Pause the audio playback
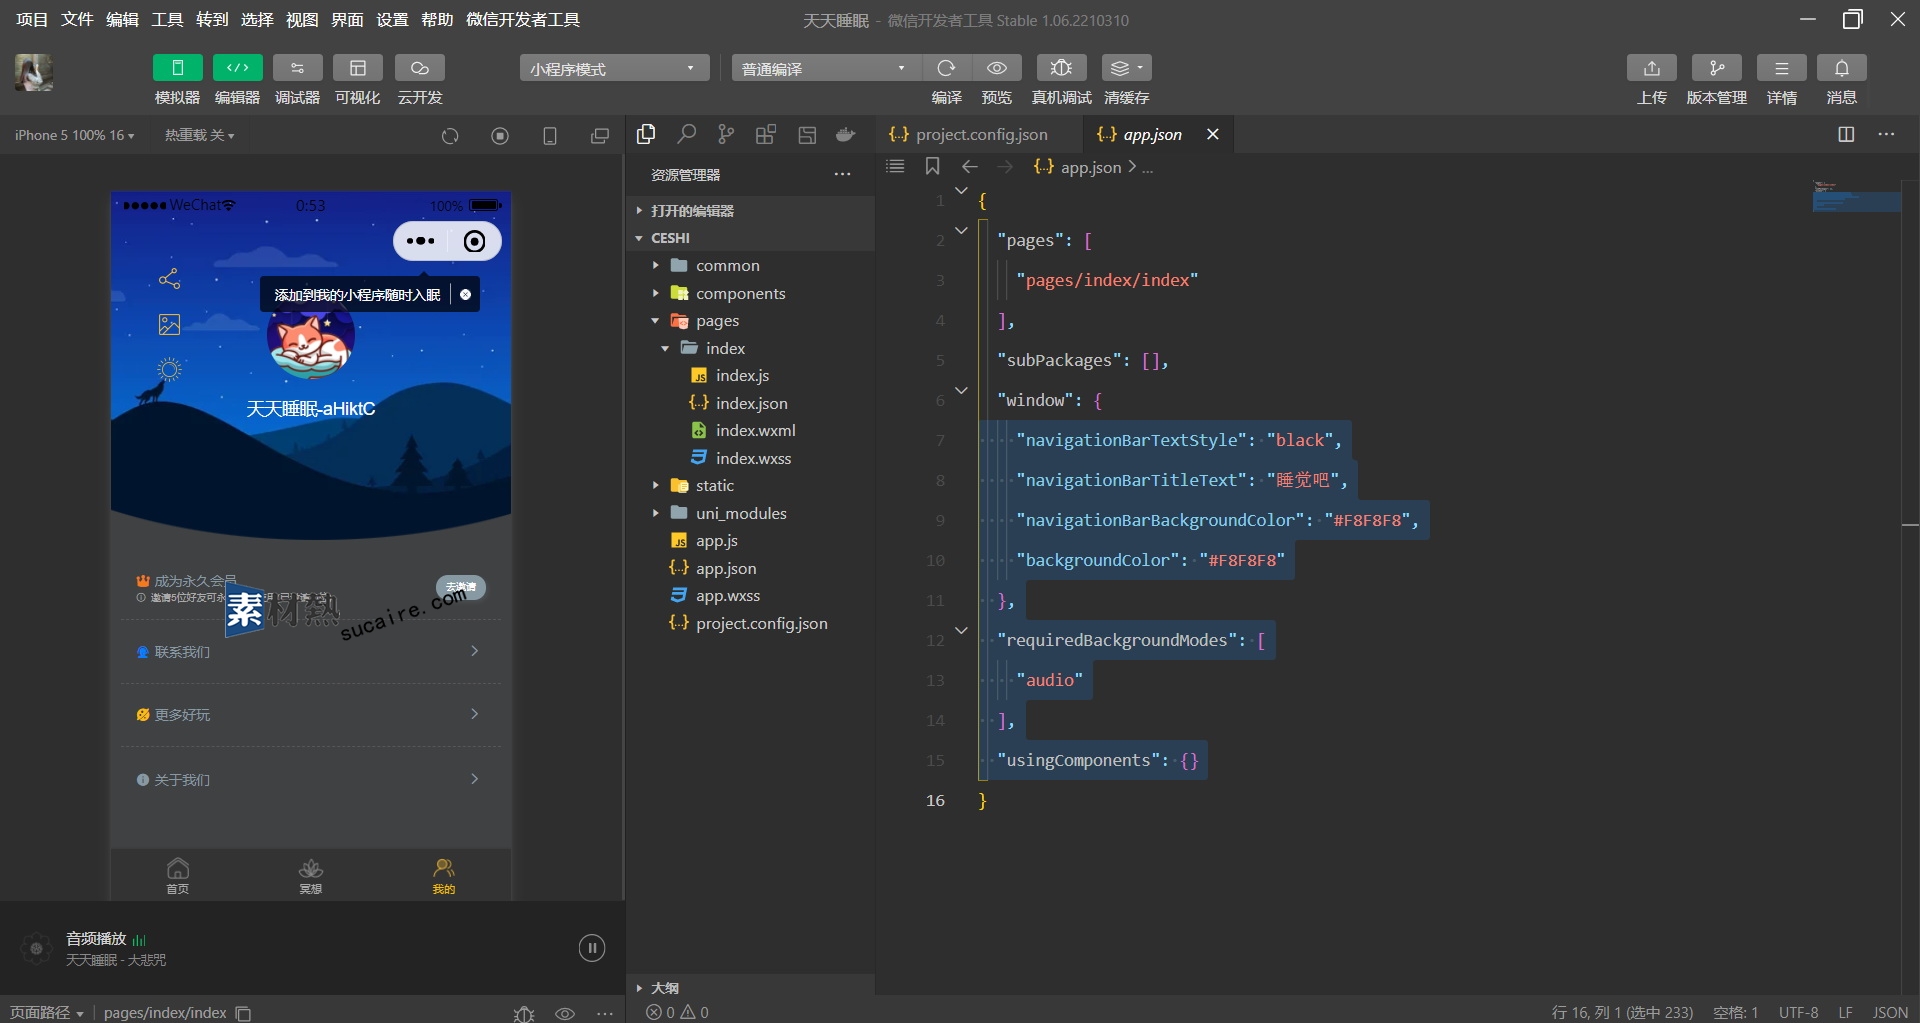Image resolution: width=1920 pixels, height=1023 pixels. (592, 948)
